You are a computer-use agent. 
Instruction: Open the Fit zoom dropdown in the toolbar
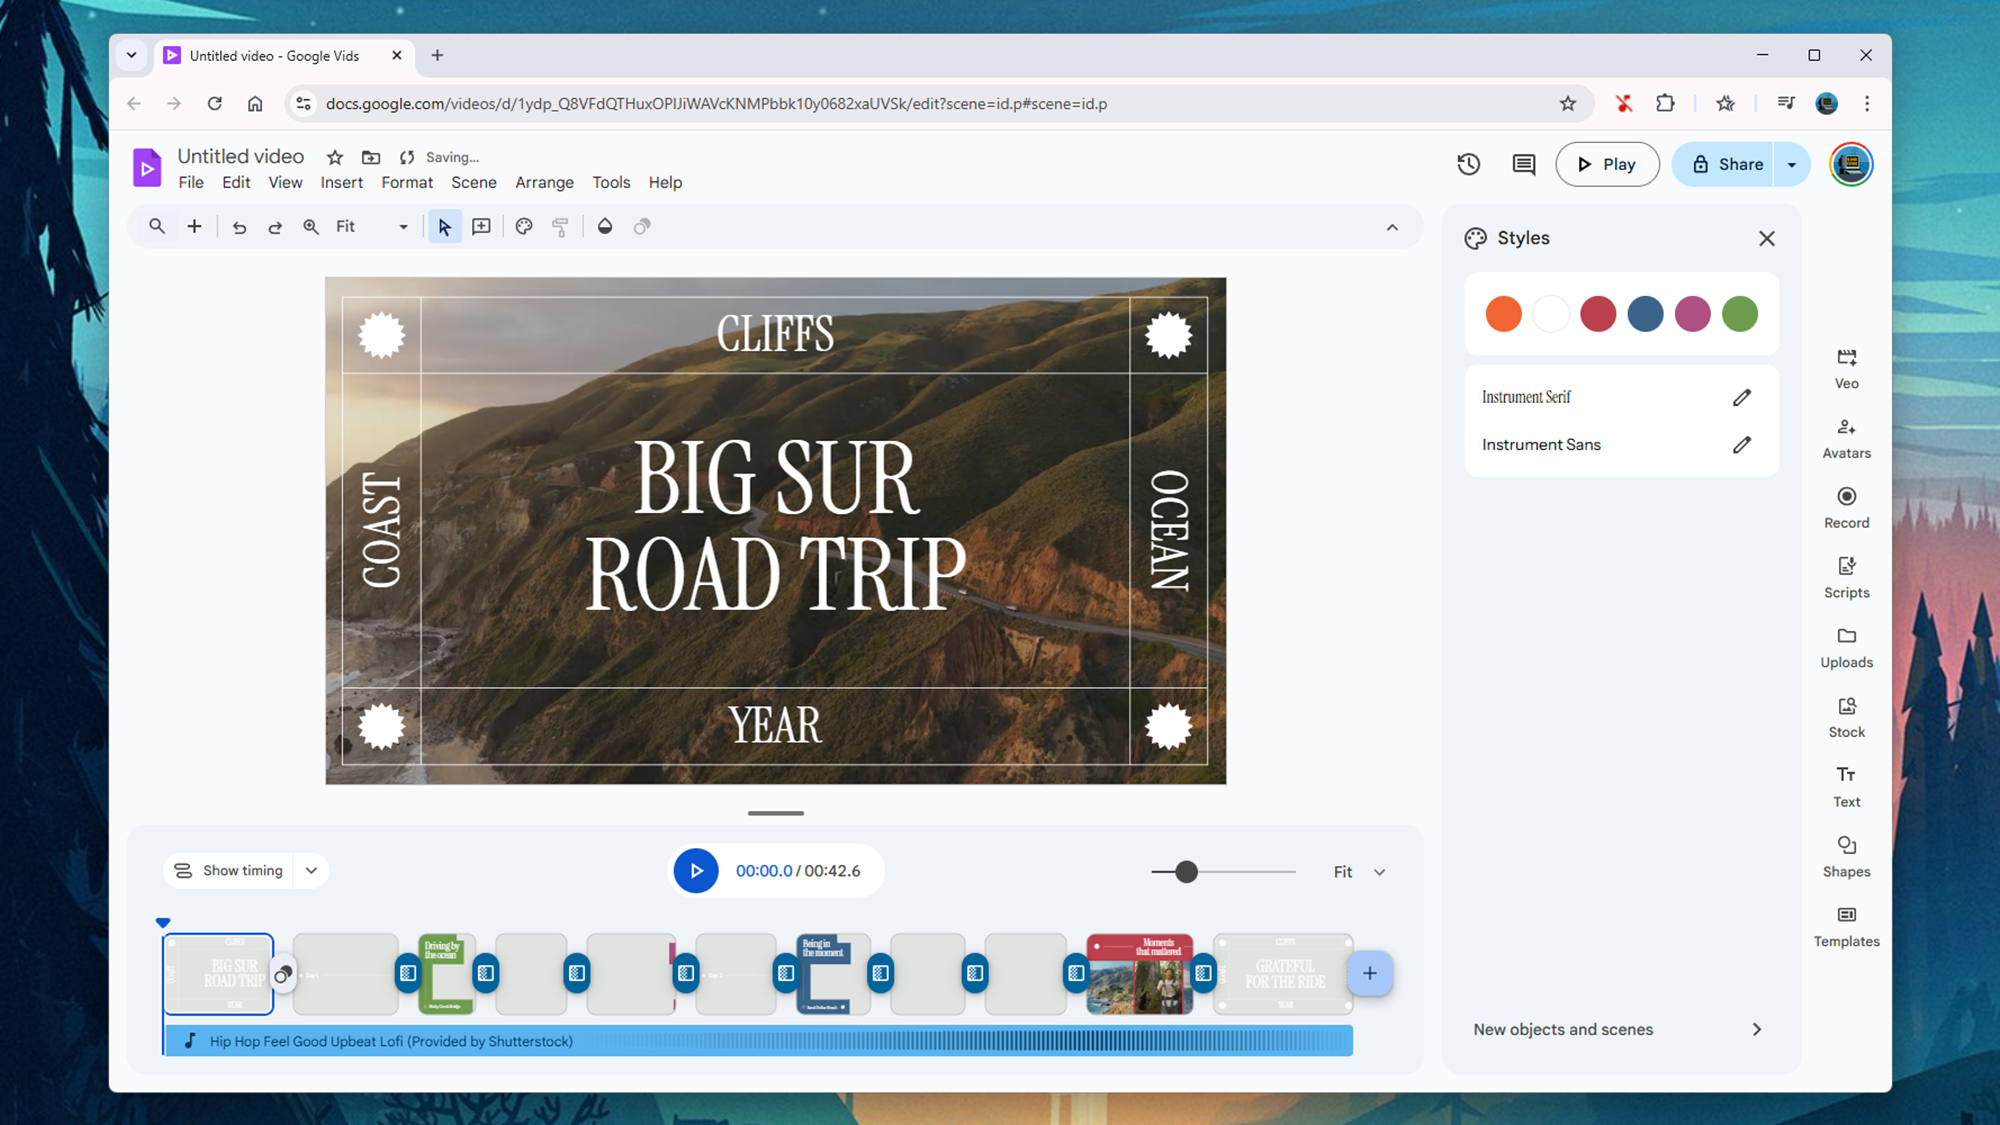(402, 226)
